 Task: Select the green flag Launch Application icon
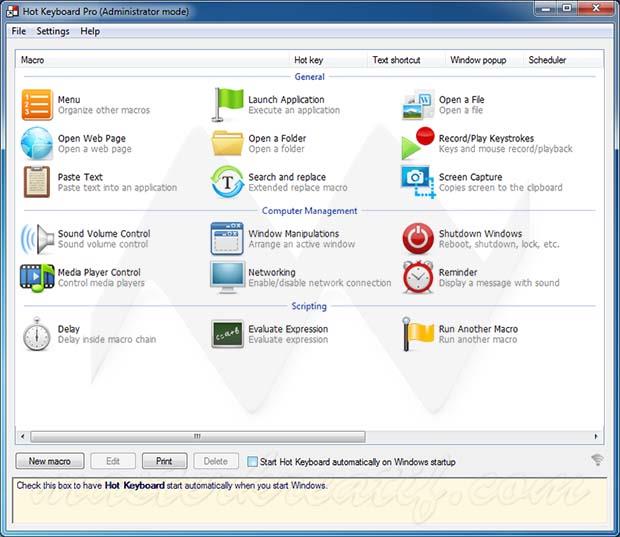[227, 104]
